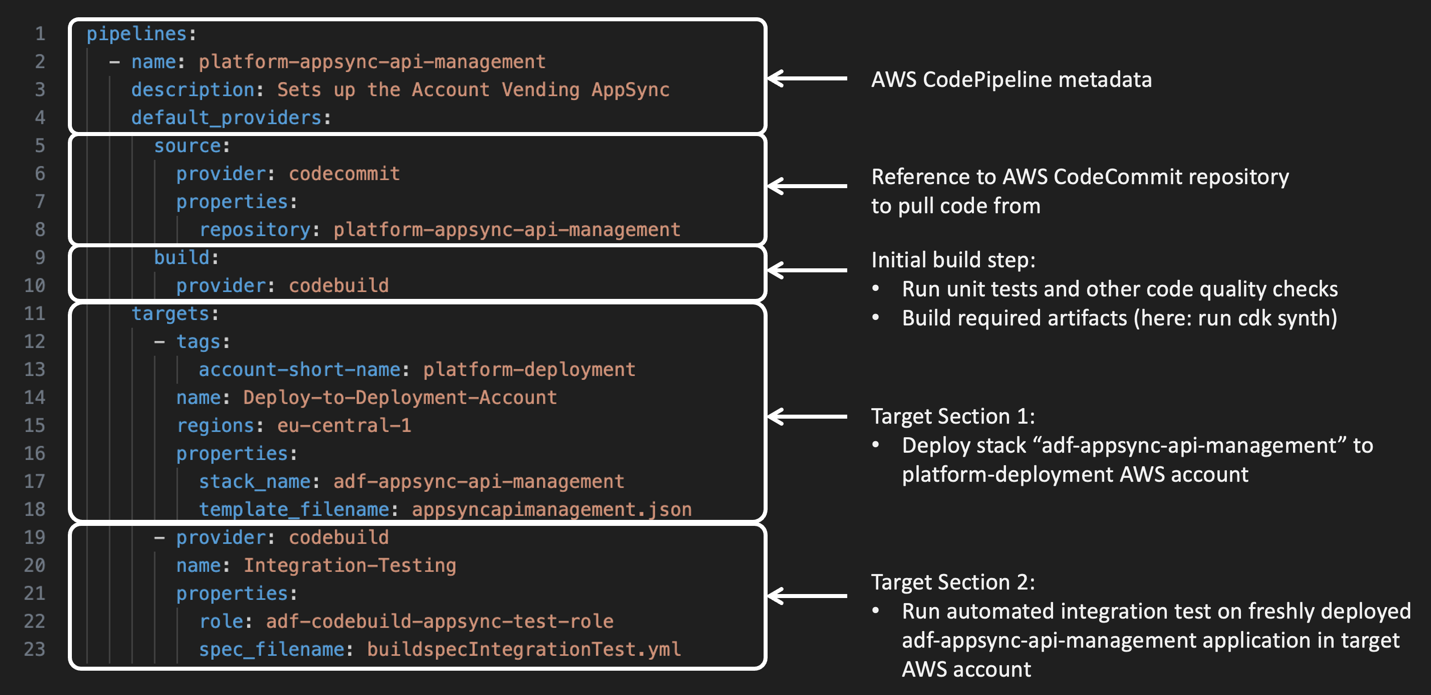Click the 'source:' key

click(192, 146)
